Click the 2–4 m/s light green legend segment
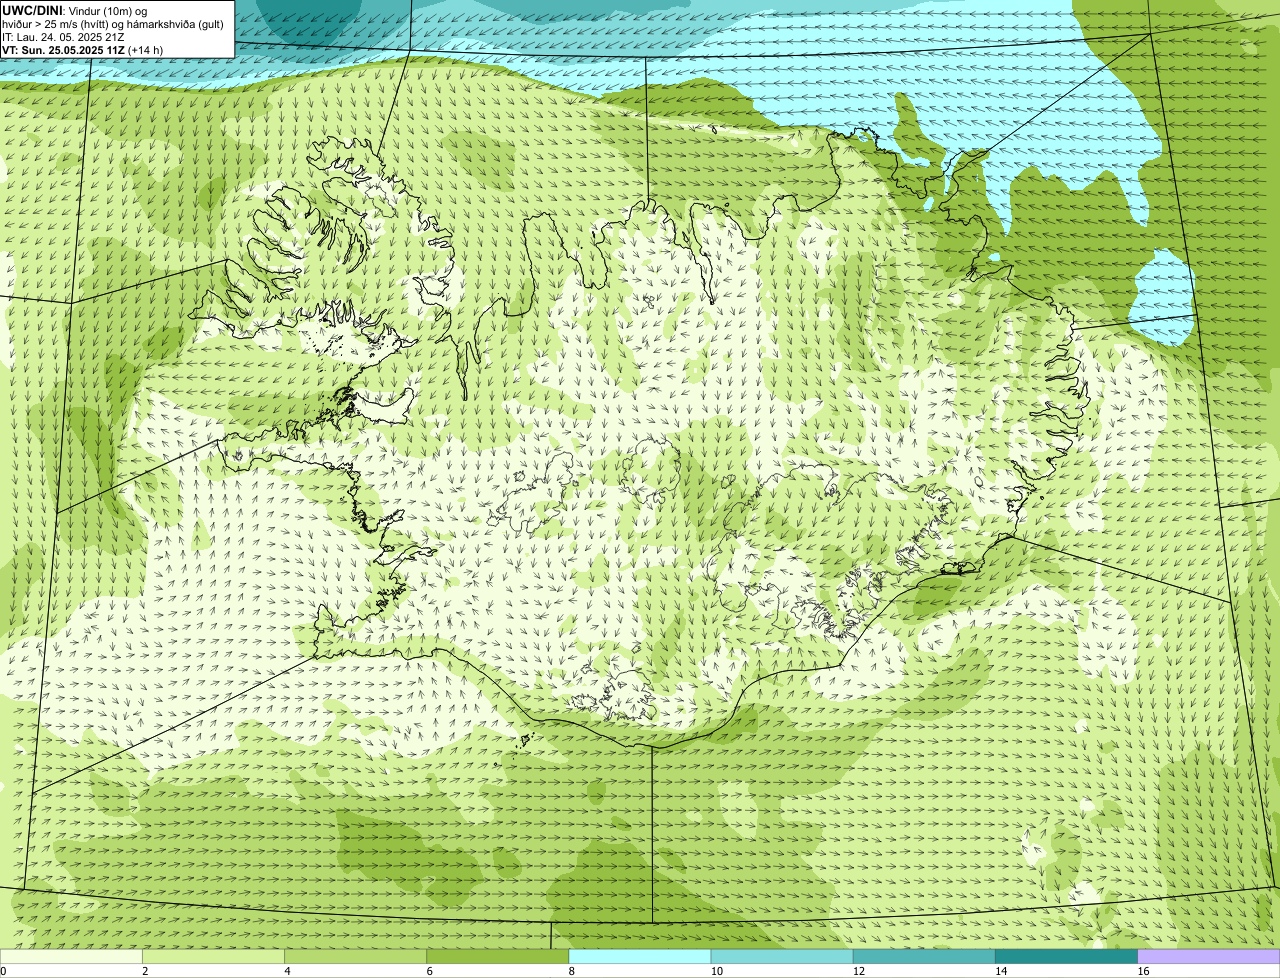The height and width of the screenshot is (978, 1280). click(x=214, y=957)
